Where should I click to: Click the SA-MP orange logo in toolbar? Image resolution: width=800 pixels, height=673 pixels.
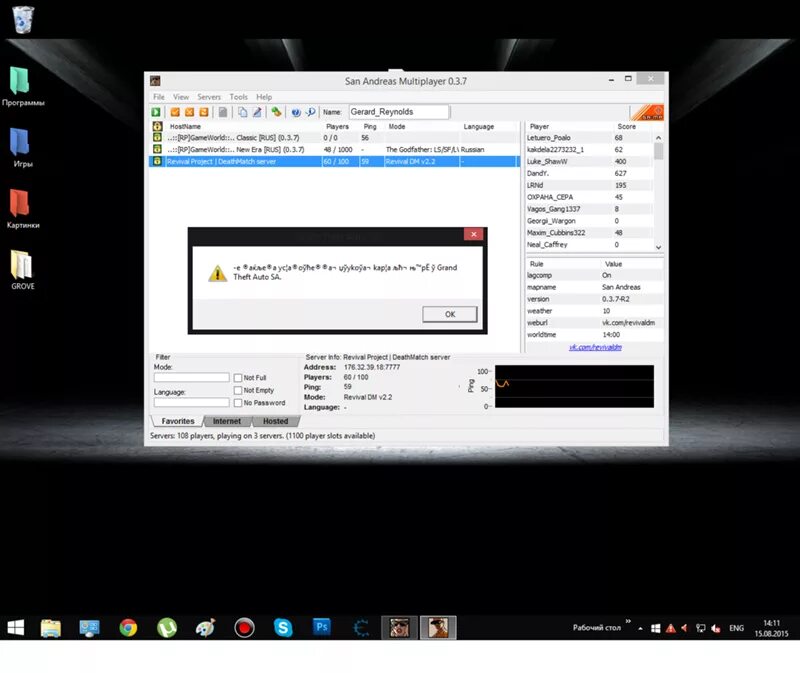(648, 112)
